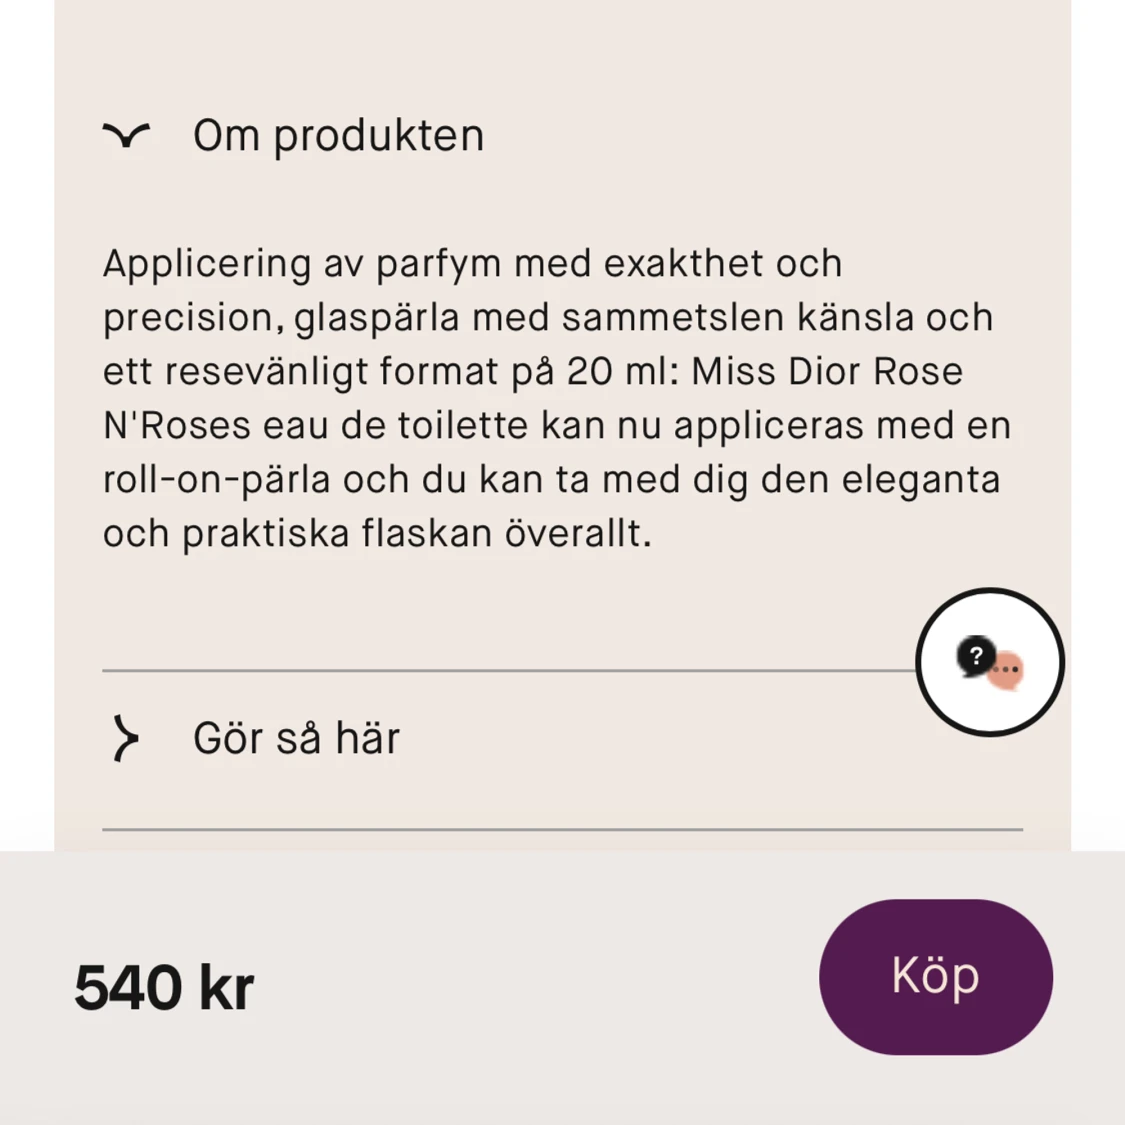Select the Om produkten heading
This screenshot has width=1125, height=1125.
(338, 135)
